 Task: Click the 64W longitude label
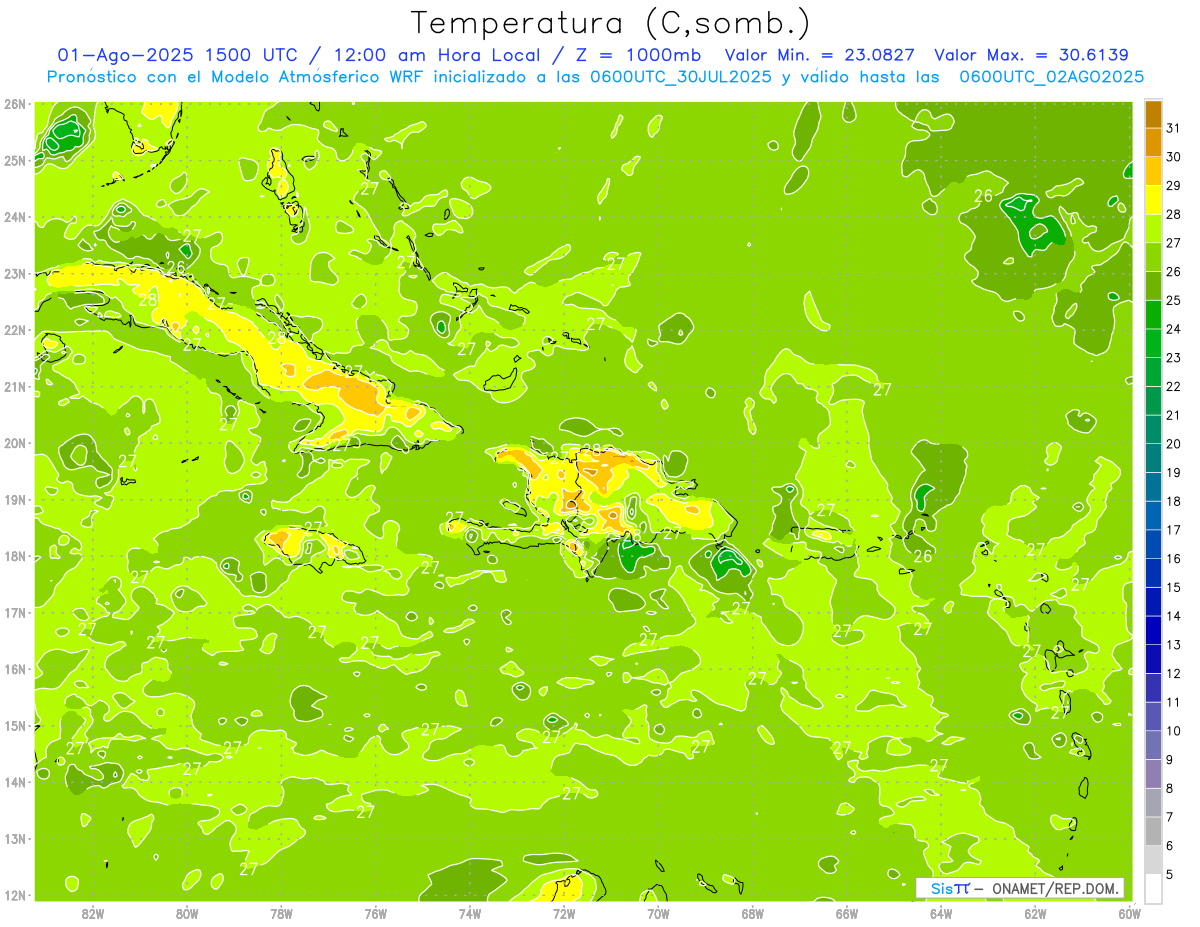tap(941, 913)
